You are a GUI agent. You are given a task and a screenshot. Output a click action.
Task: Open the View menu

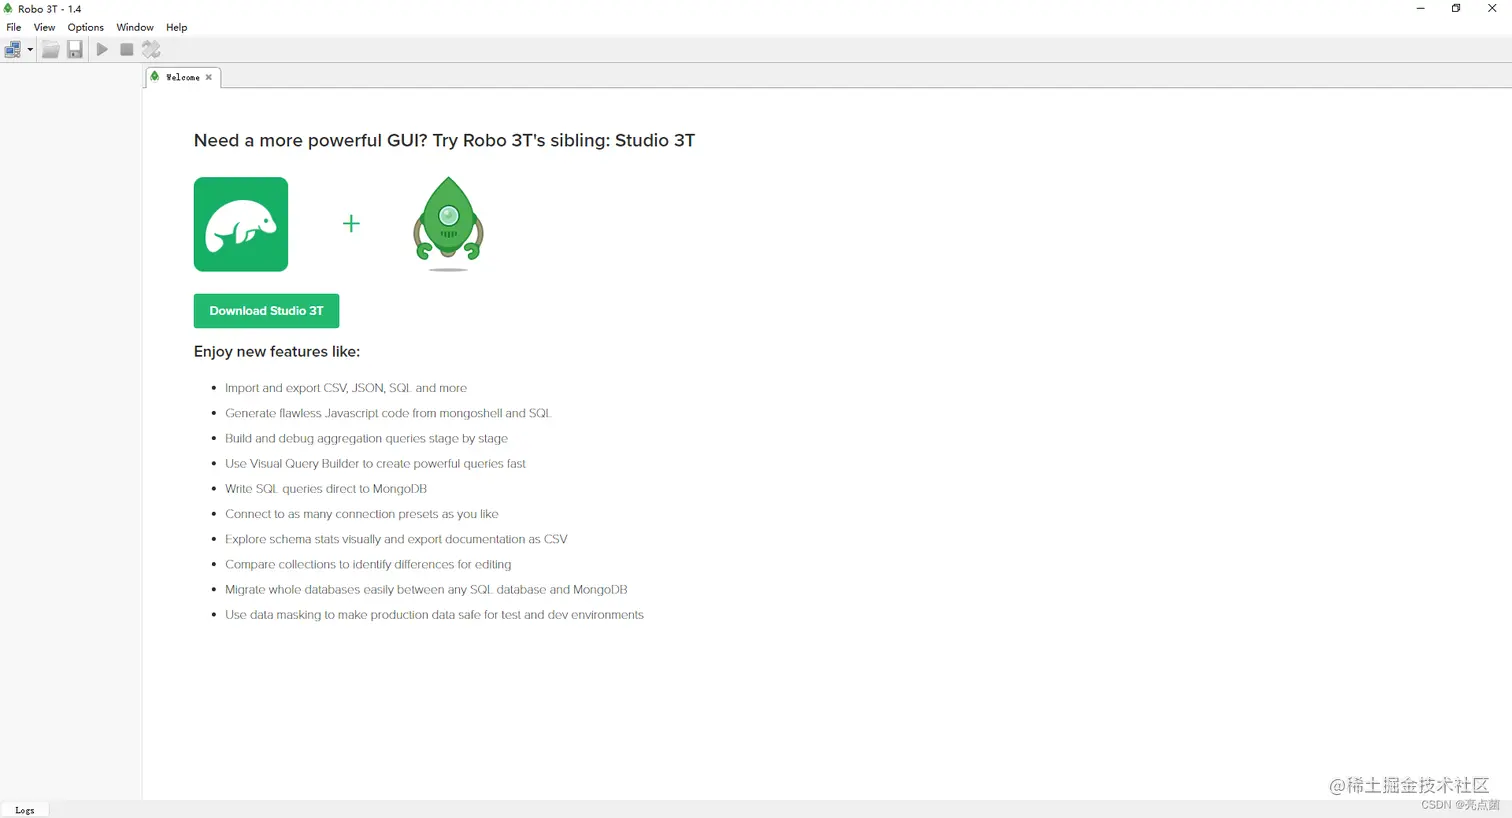coord(44,27)
